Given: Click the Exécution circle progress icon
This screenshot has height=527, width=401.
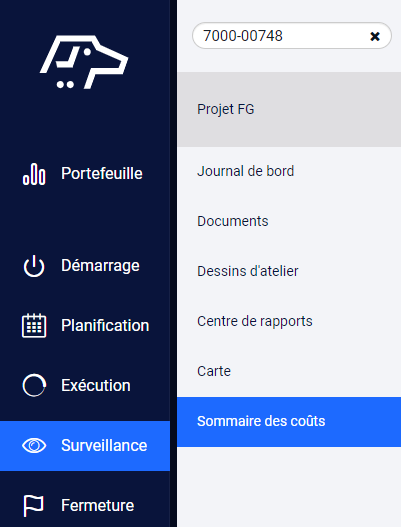Looking at the screenshot, I should (34, 385).
